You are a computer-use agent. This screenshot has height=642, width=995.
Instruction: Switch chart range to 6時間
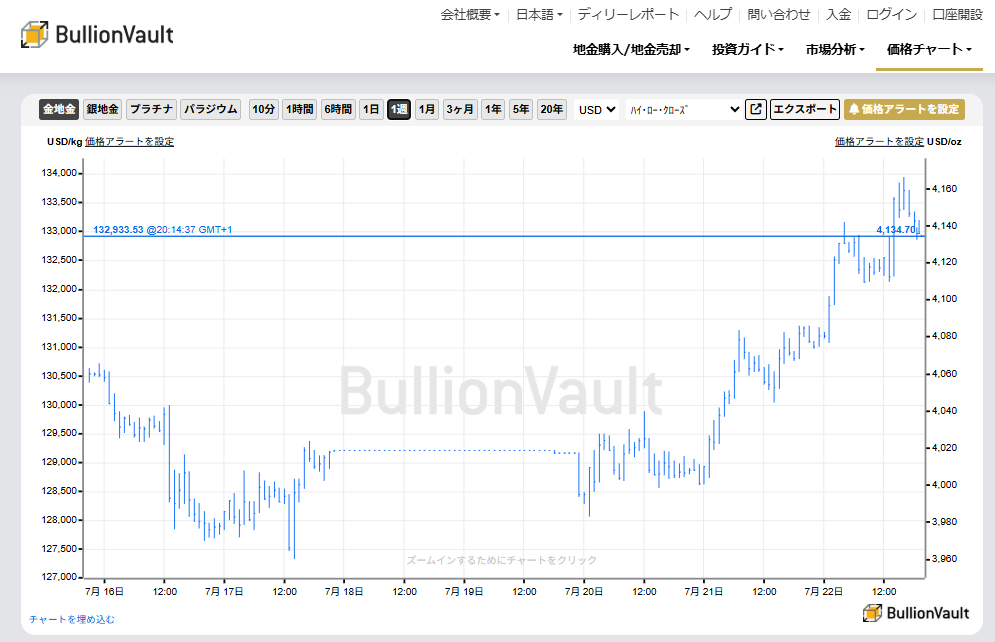pos(338,109)
